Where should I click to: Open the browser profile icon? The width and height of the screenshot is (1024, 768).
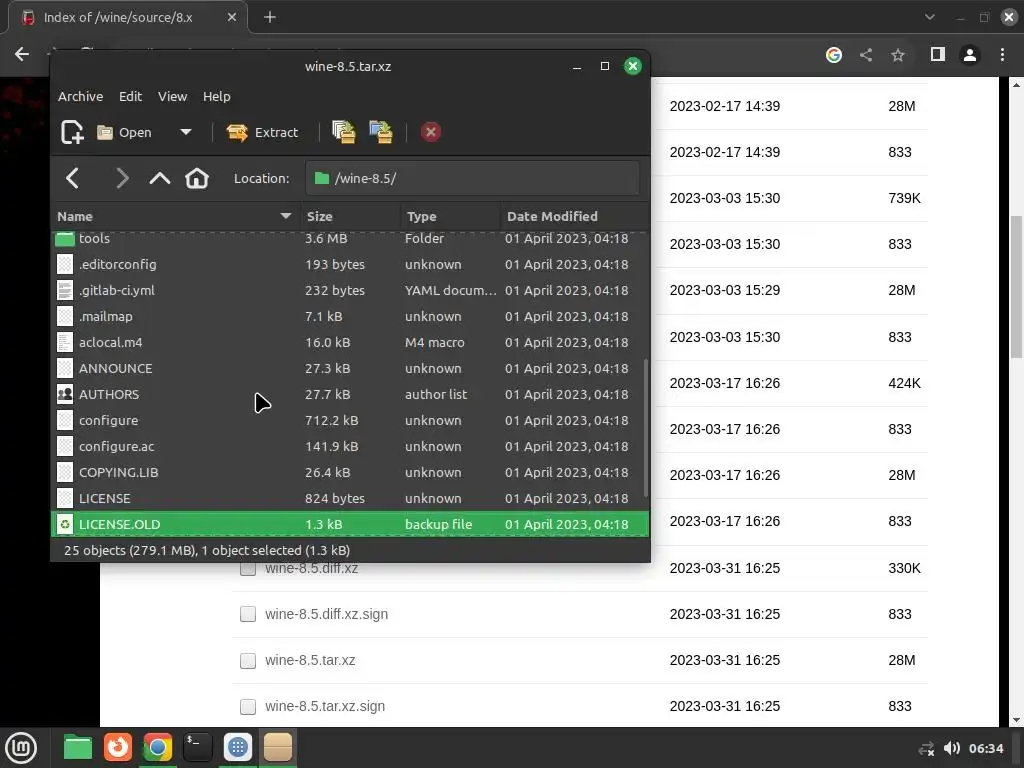(970, 55)
